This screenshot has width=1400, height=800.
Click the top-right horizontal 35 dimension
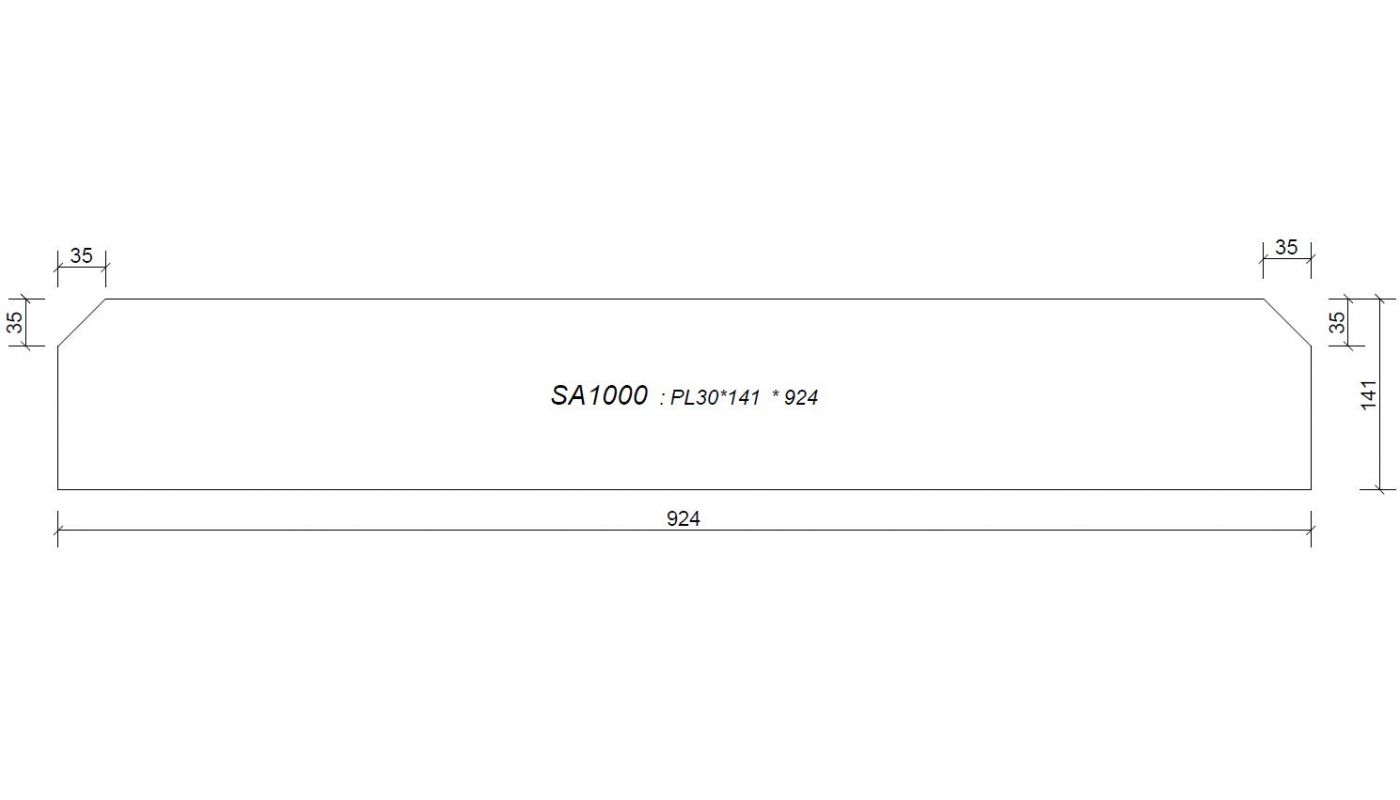pyautogui.click(x=1286, y=247)
